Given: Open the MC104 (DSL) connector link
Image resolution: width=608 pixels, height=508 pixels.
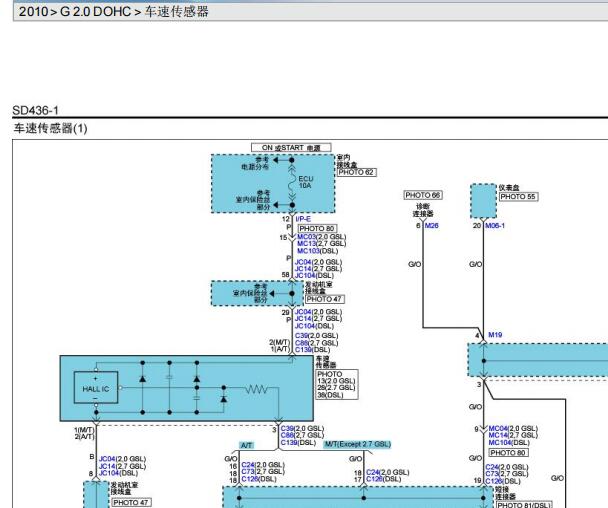Looking at the screenshot, I should coord(500,442).
